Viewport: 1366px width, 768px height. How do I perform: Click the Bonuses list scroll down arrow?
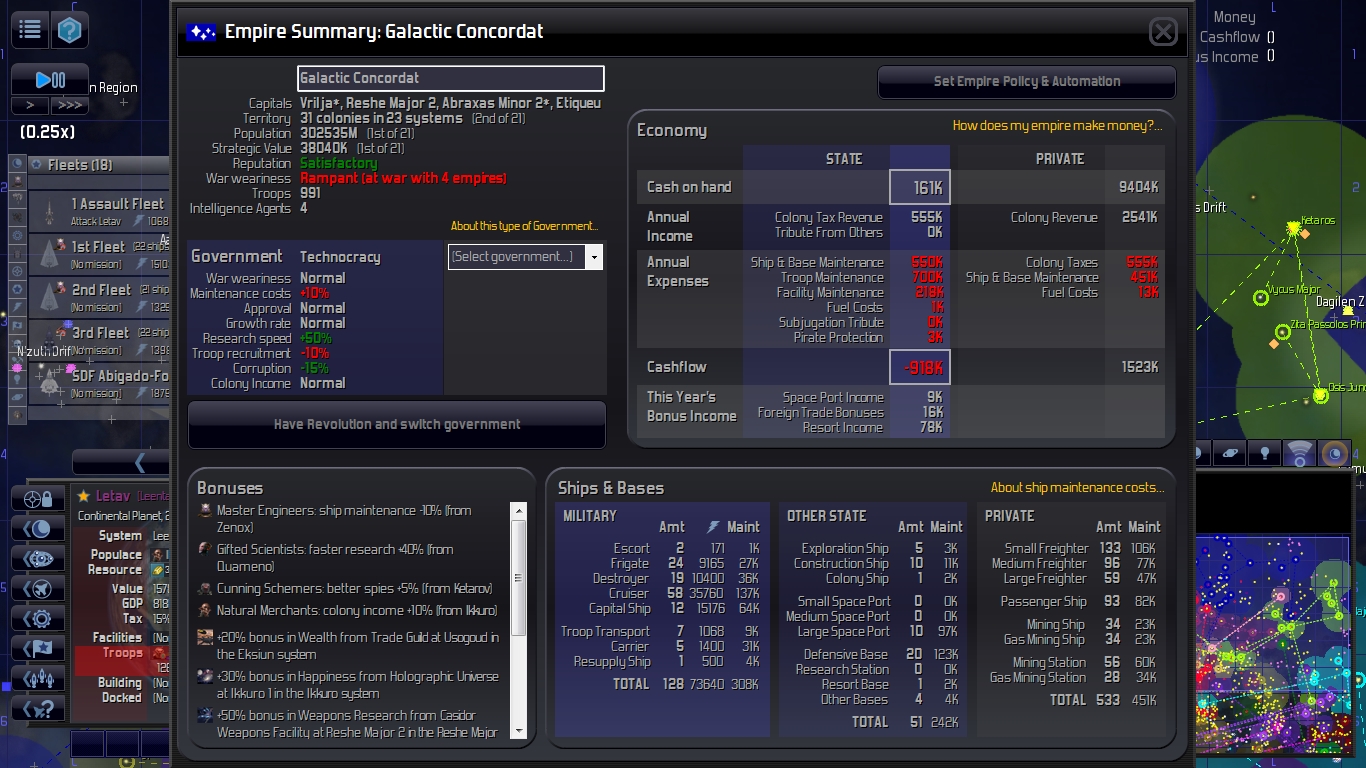(518, 731)
